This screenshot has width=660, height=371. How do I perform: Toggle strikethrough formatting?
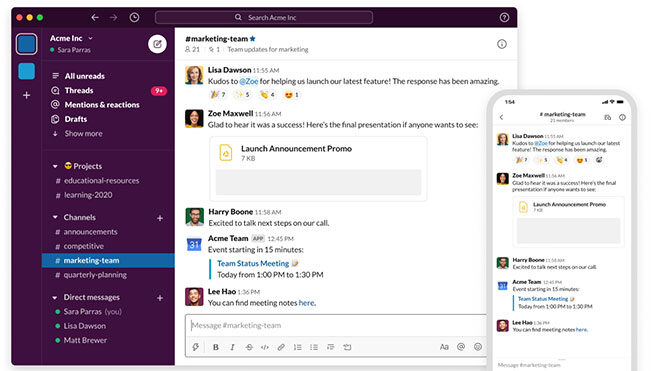point(249,347)
